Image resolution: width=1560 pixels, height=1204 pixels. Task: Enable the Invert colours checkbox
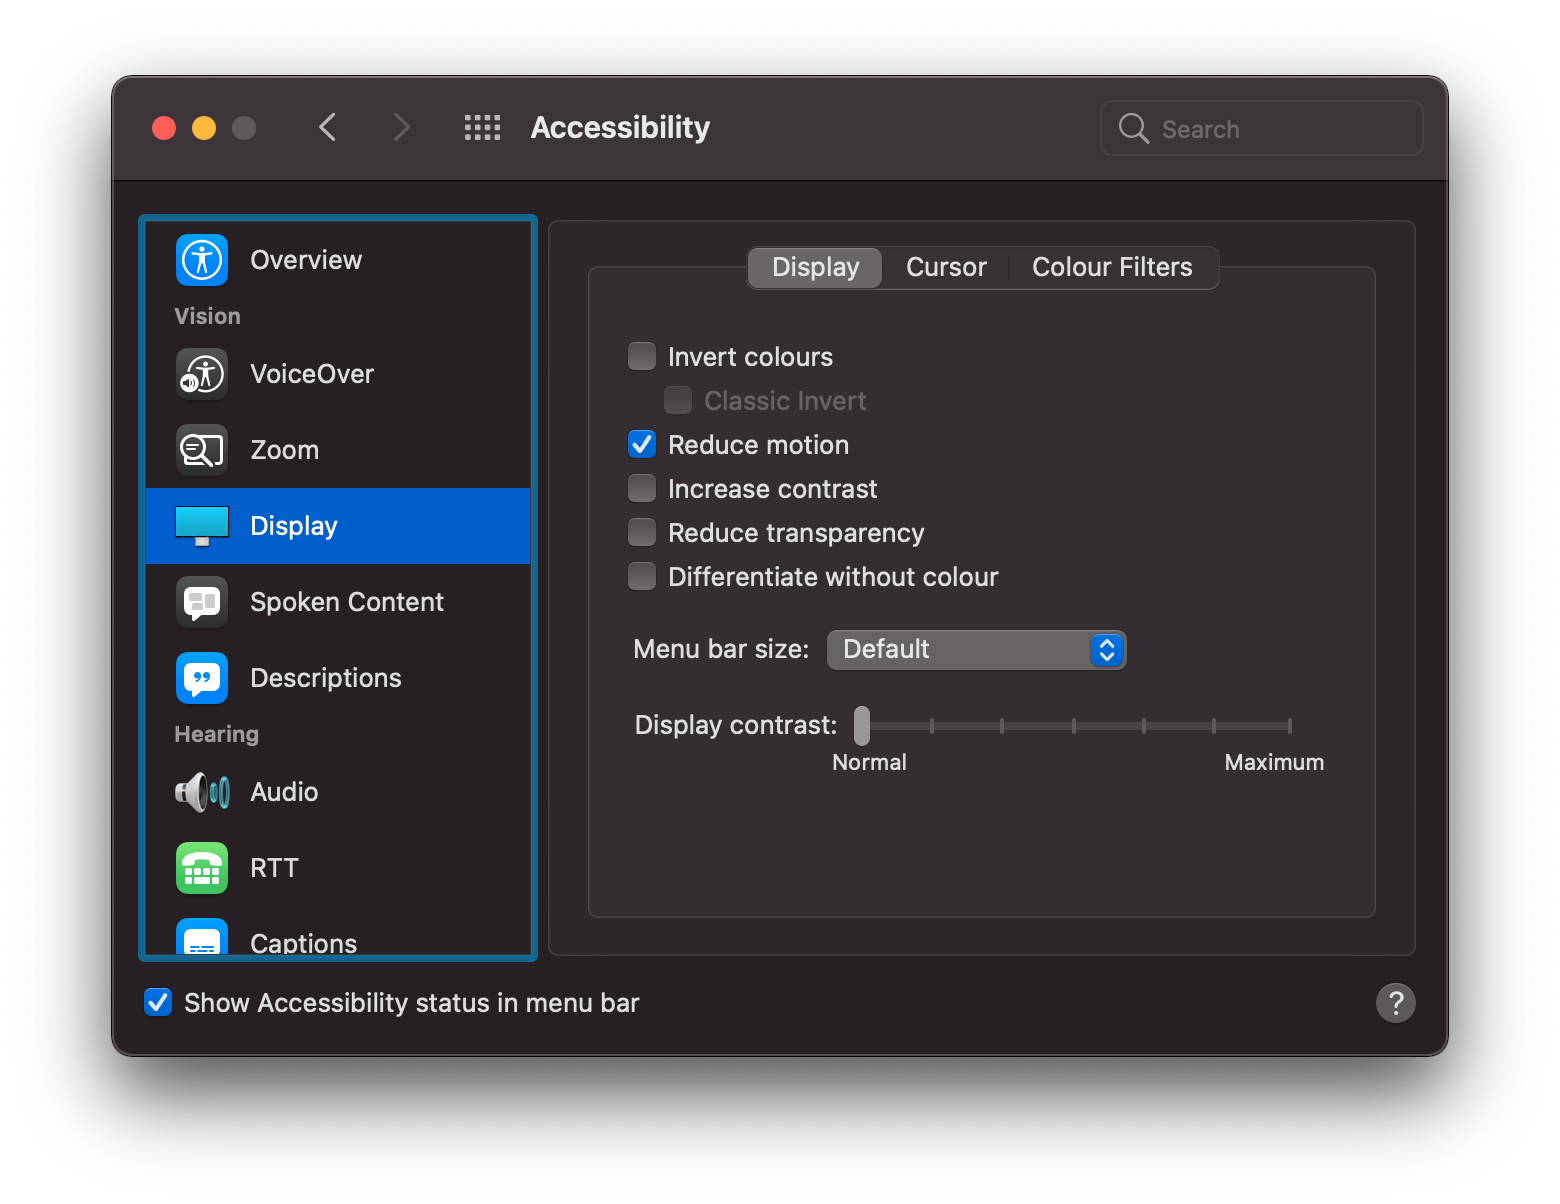(x=641, y=355)
